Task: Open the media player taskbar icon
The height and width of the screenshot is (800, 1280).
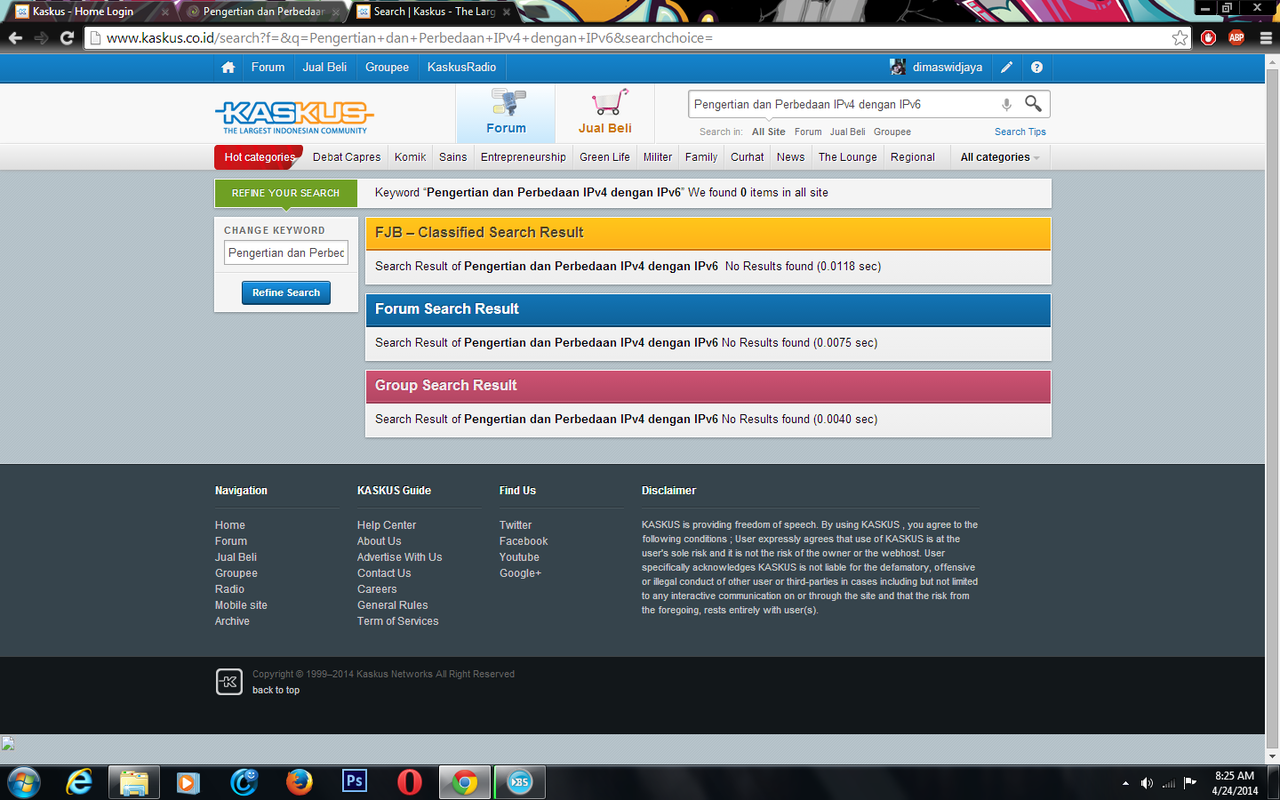Action: (x=188, y=782)
